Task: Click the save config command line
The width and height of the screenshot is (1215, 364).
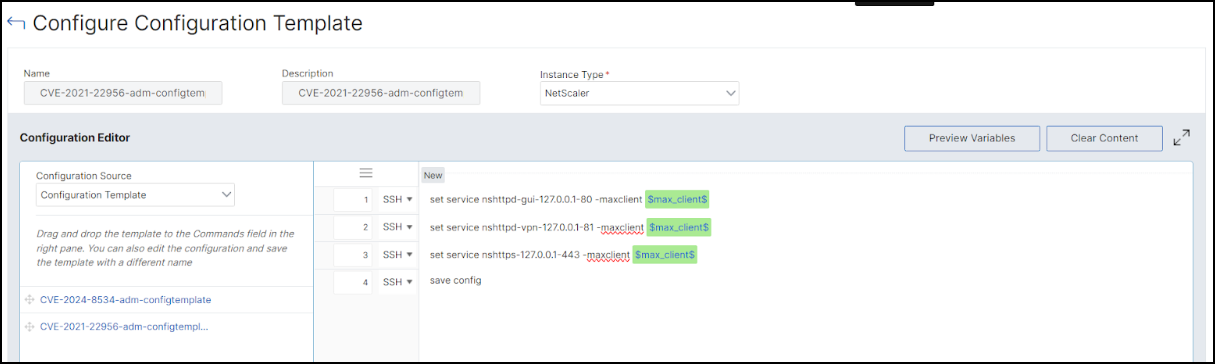Action: [x=456, y=280]
